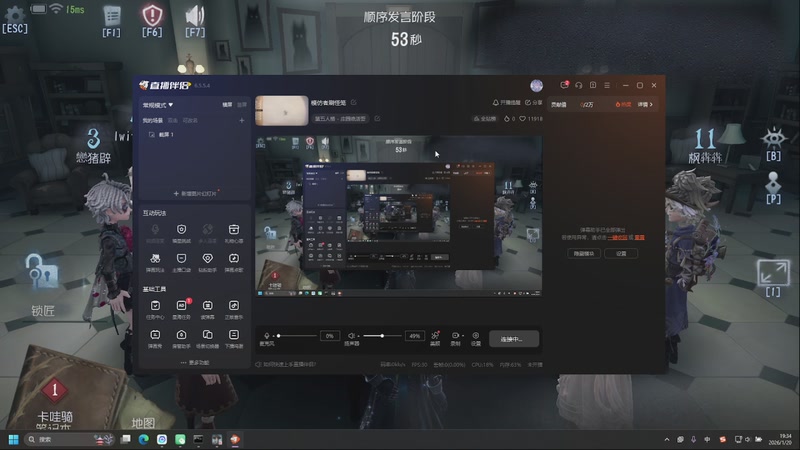
Task: Mute the speaker icon in bottom bar
Action: 352,336
